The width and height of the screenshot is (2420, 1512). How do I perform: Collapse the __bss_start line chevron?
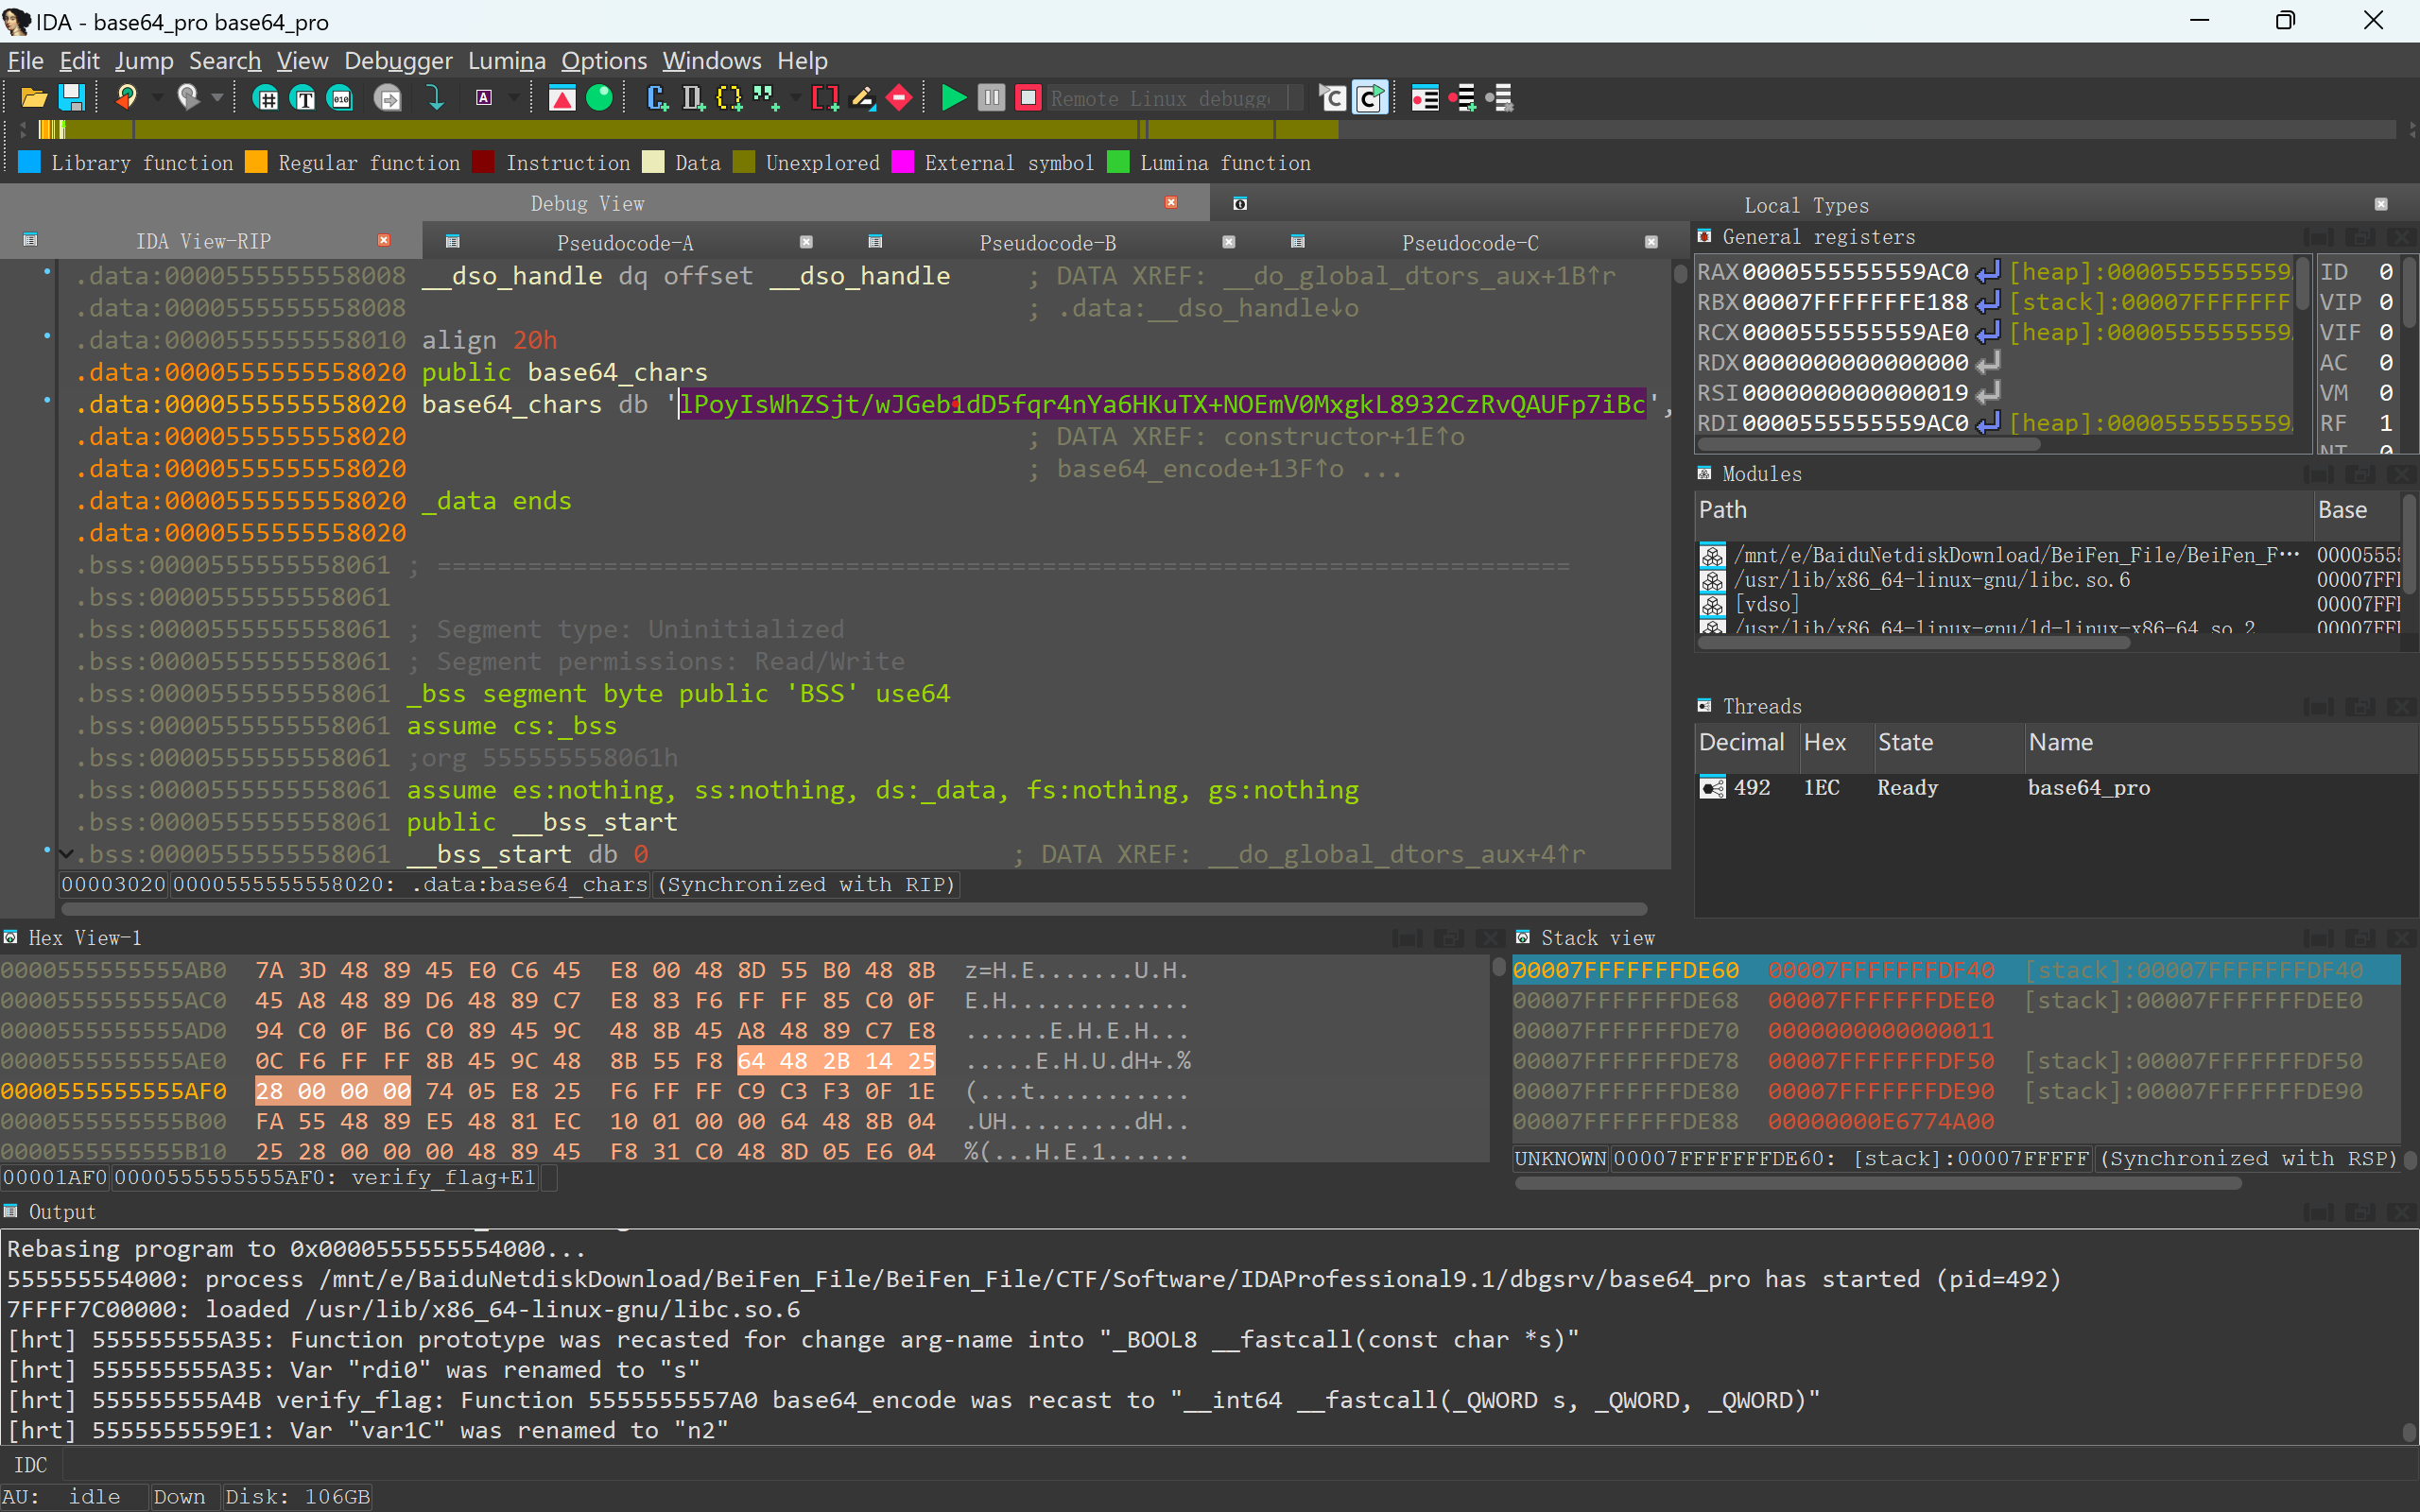coord(66,854)
